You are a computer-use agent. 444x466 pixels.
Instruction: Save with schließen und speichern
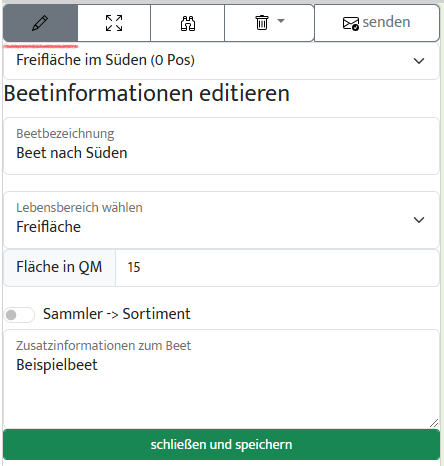(x=221, y=445)
